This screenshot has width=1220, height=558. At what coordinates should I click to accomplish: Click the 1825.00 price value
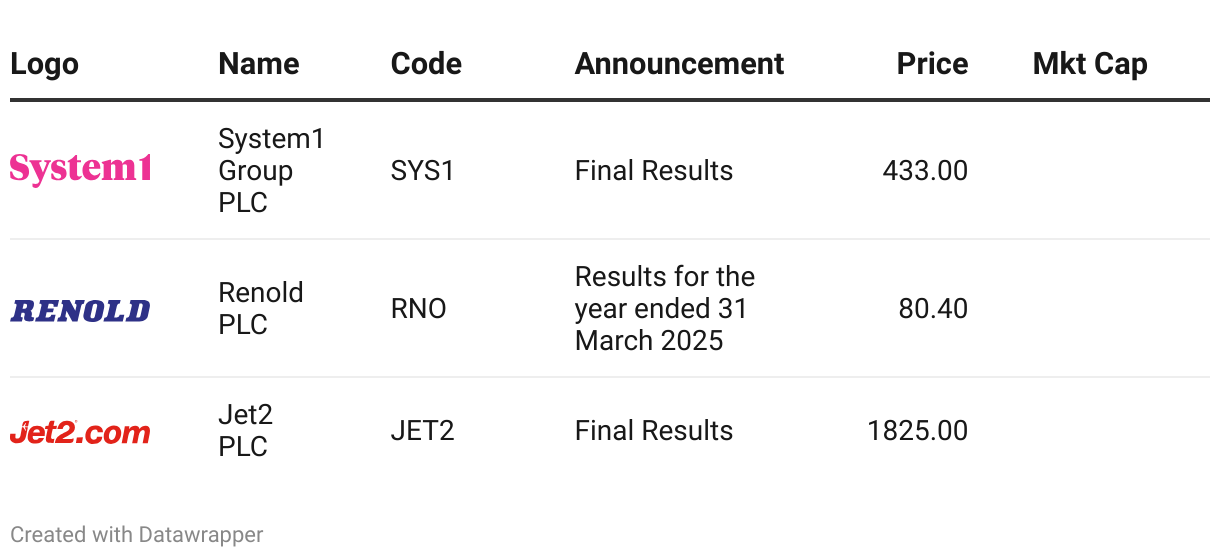917,431
